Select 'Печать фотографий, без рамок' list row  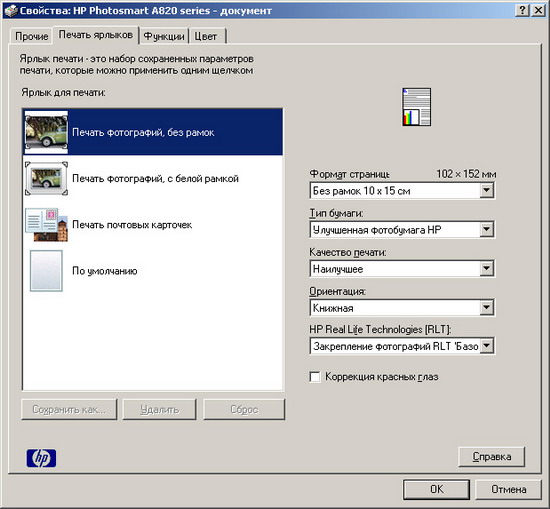tap(153, 132)
